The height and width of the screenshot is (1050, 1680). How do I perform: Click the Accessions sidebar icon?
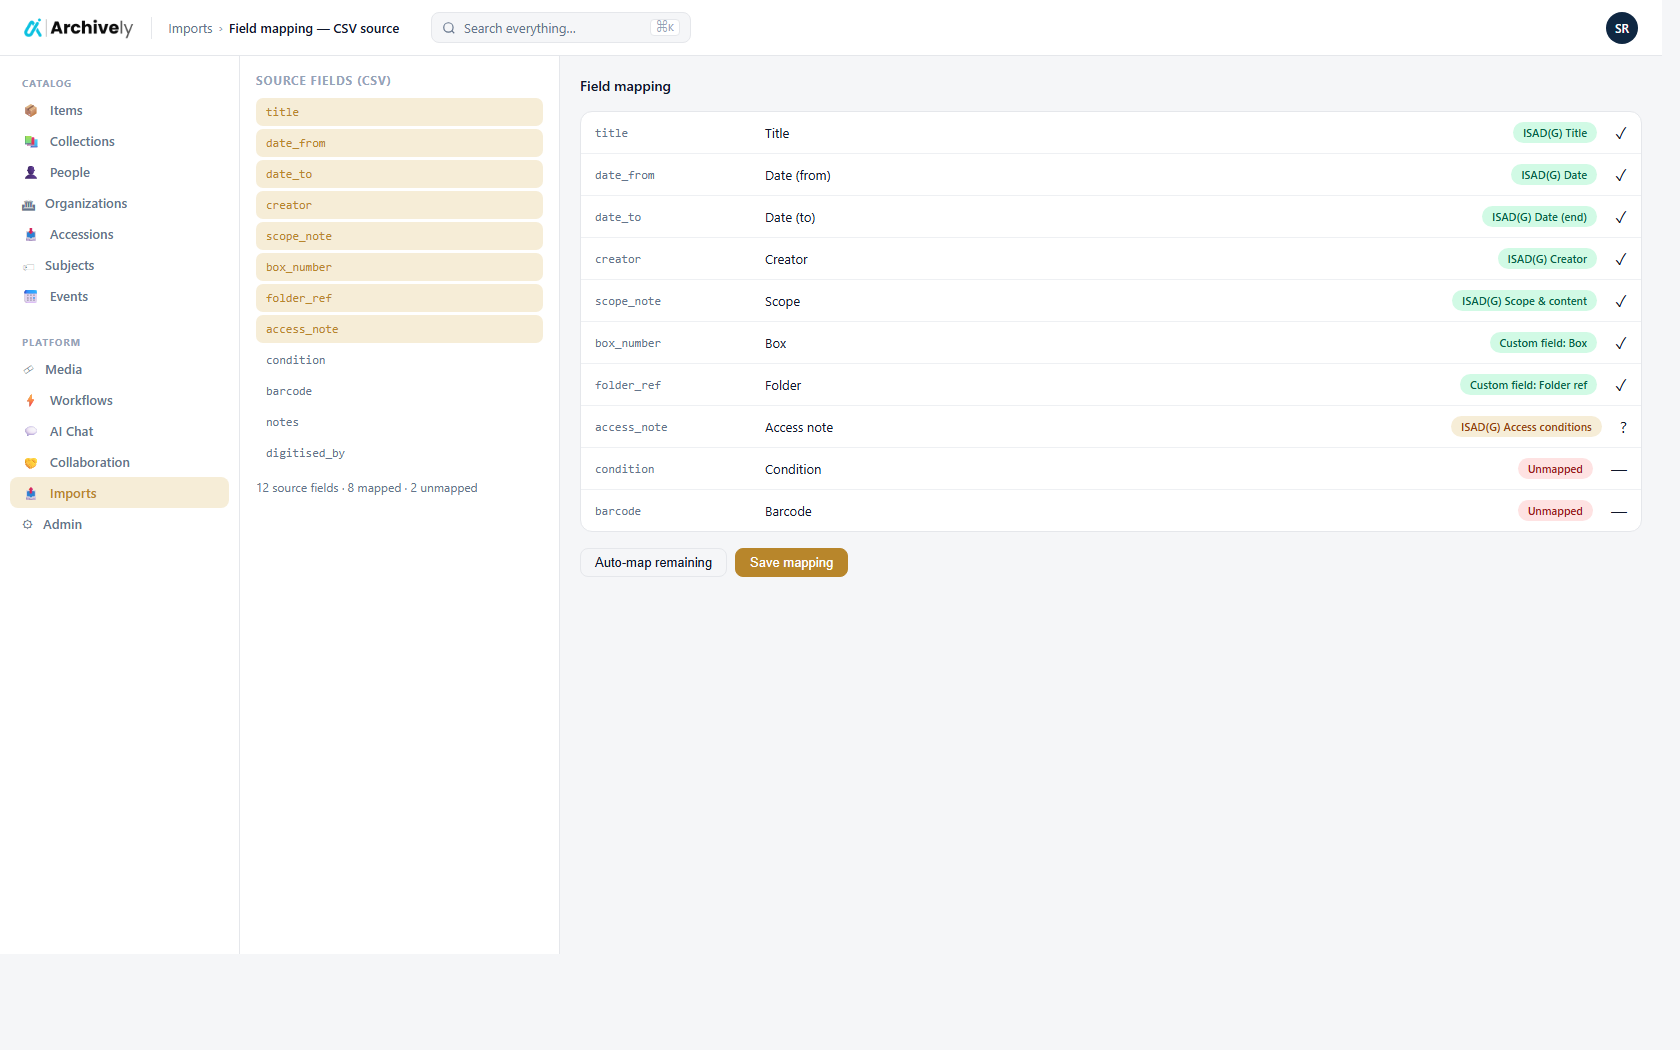31,235
